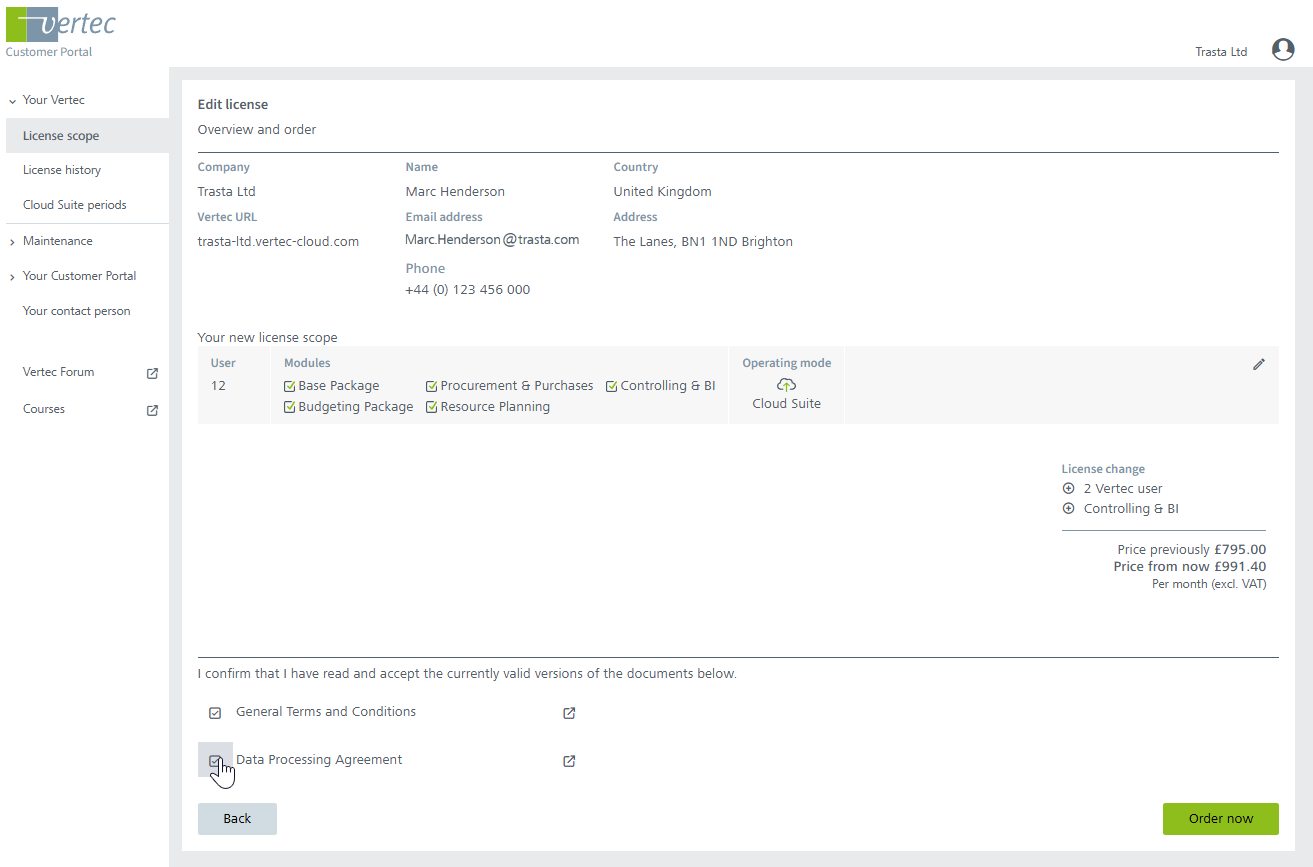Viewport: 1313px width, 867px height.
Task: Click the Vertec logo
Action: (61, 25)
